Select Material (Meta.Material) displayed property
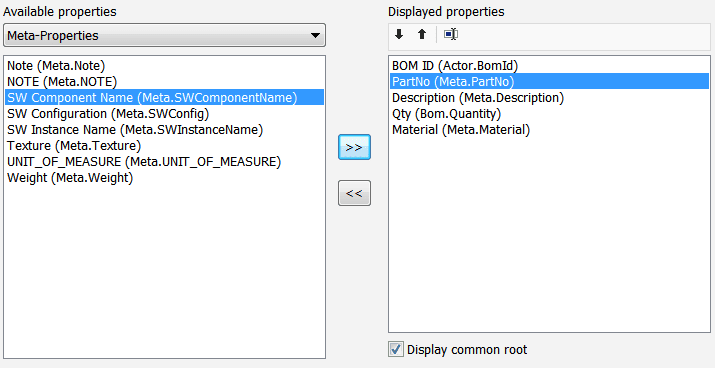Viewport: 715px width, 368px height. click(x=549, y=130)
